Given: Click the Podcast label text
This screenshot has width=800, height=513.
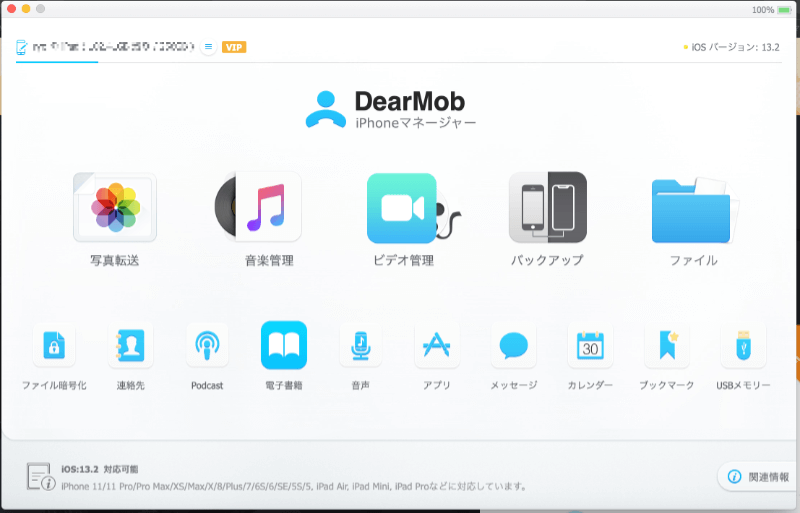Looking at the screenshot, I should (x=207, y=385).
